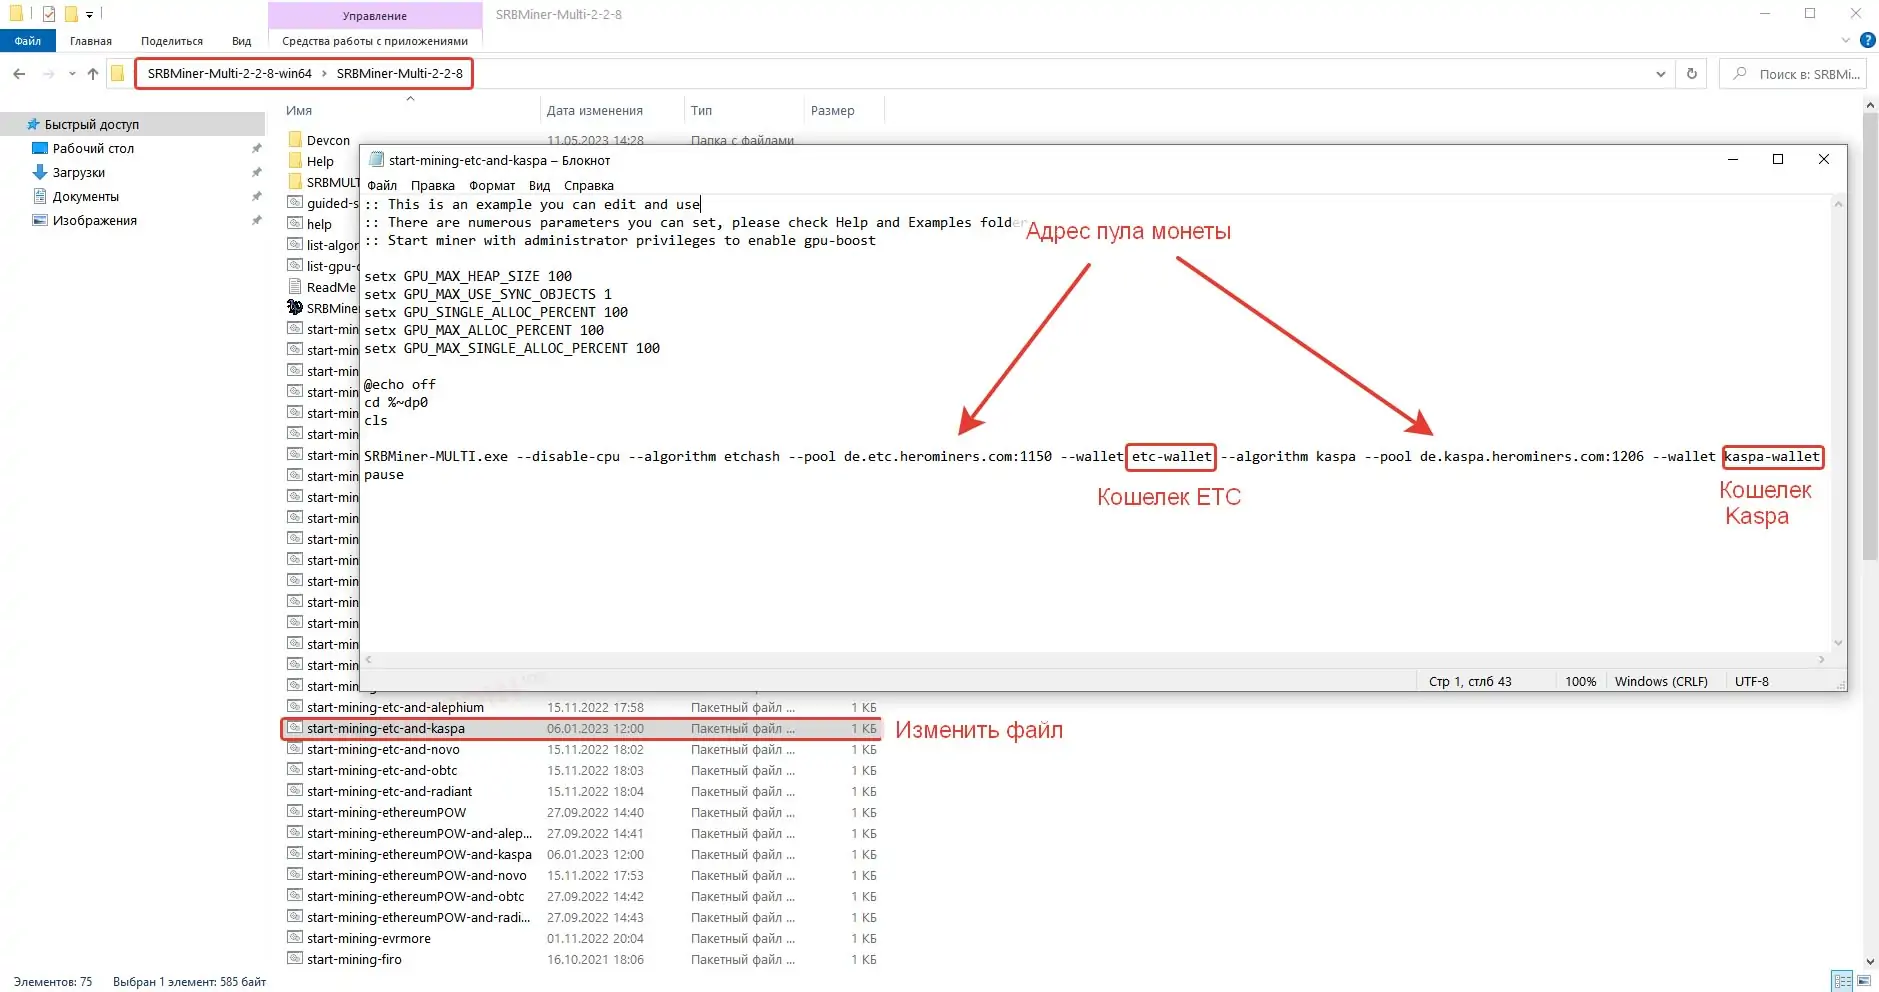Collapse the ribbon with the chevron
The width and height of the screenshot is (1879, 992).
tap(1846, 41)
